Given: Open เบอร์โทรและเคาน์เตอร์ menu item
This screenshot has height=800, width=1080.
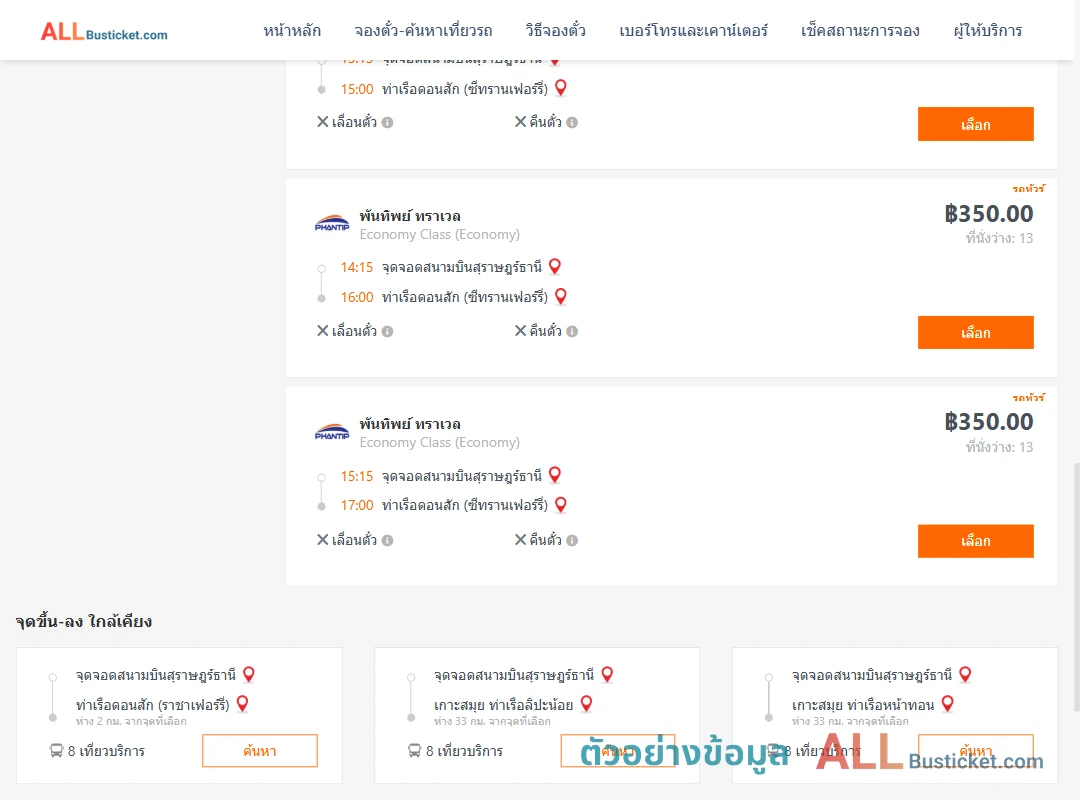Looking at the screenshot, I should point(693,30).
